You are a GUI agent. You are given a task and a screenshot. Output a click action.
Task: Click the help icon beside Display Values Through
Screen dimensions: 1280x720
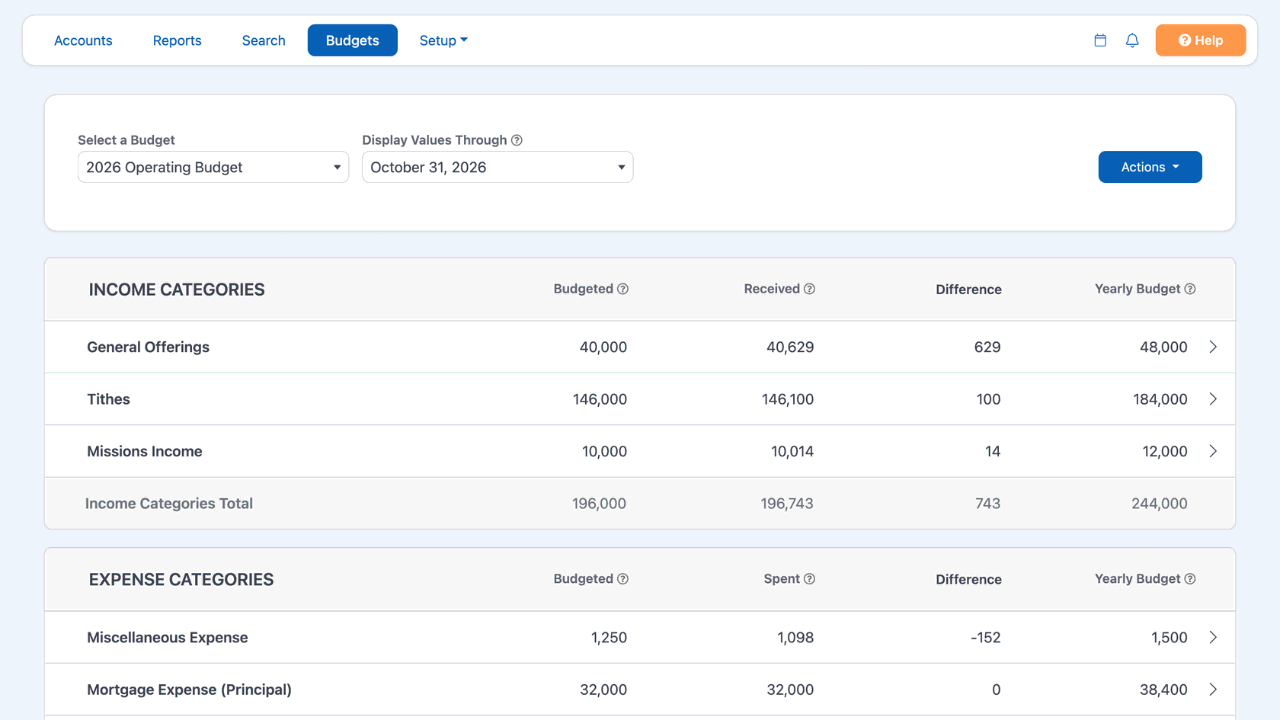[517, 141]
